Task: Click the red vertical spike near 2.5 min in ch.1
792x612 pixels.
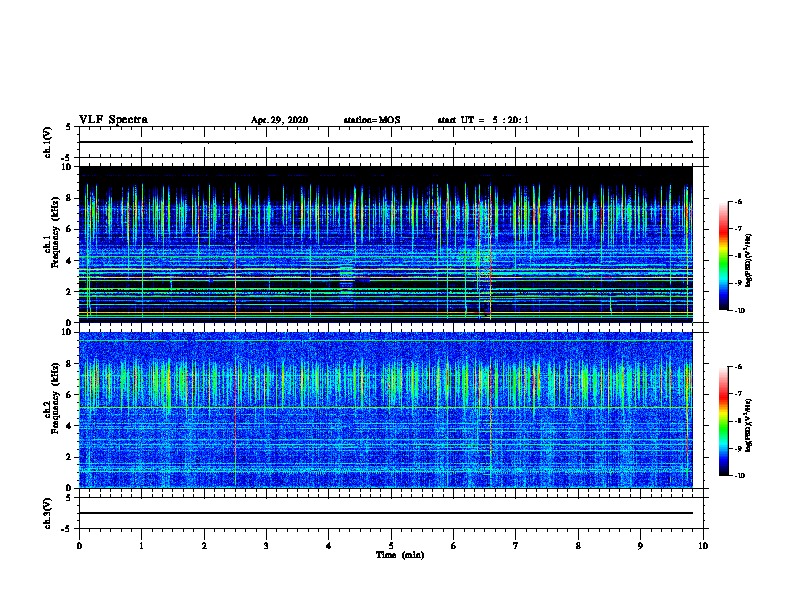Action: click(235, 252)
